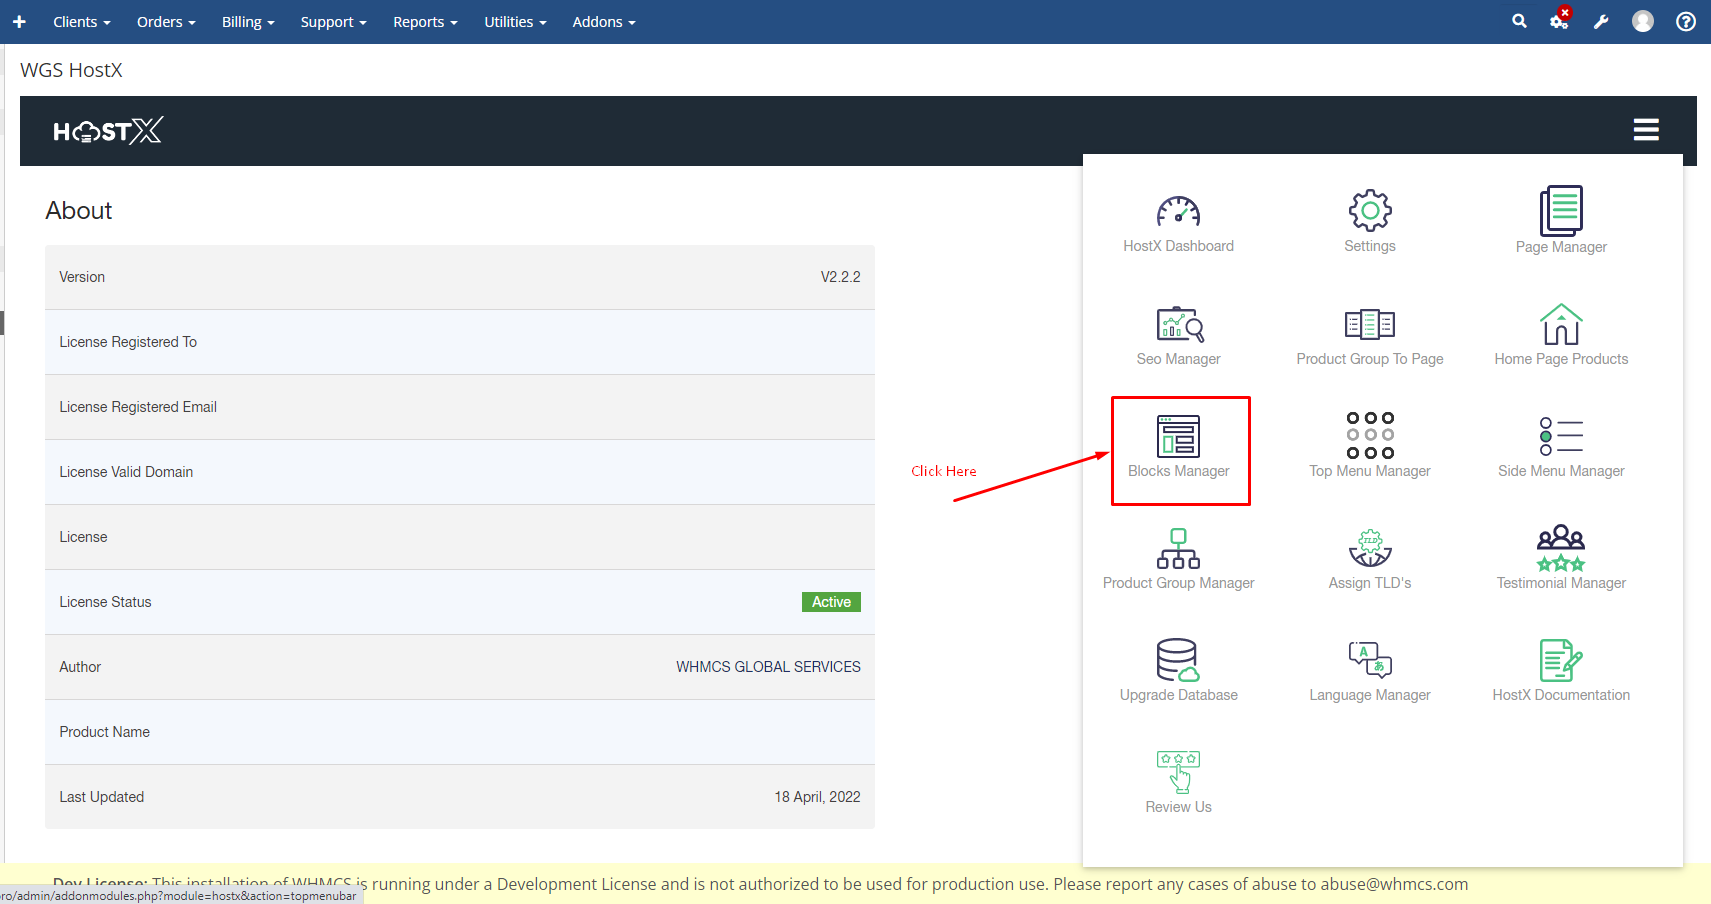
Task: Click the Product Name label
Action: click(x=105, y=732)
